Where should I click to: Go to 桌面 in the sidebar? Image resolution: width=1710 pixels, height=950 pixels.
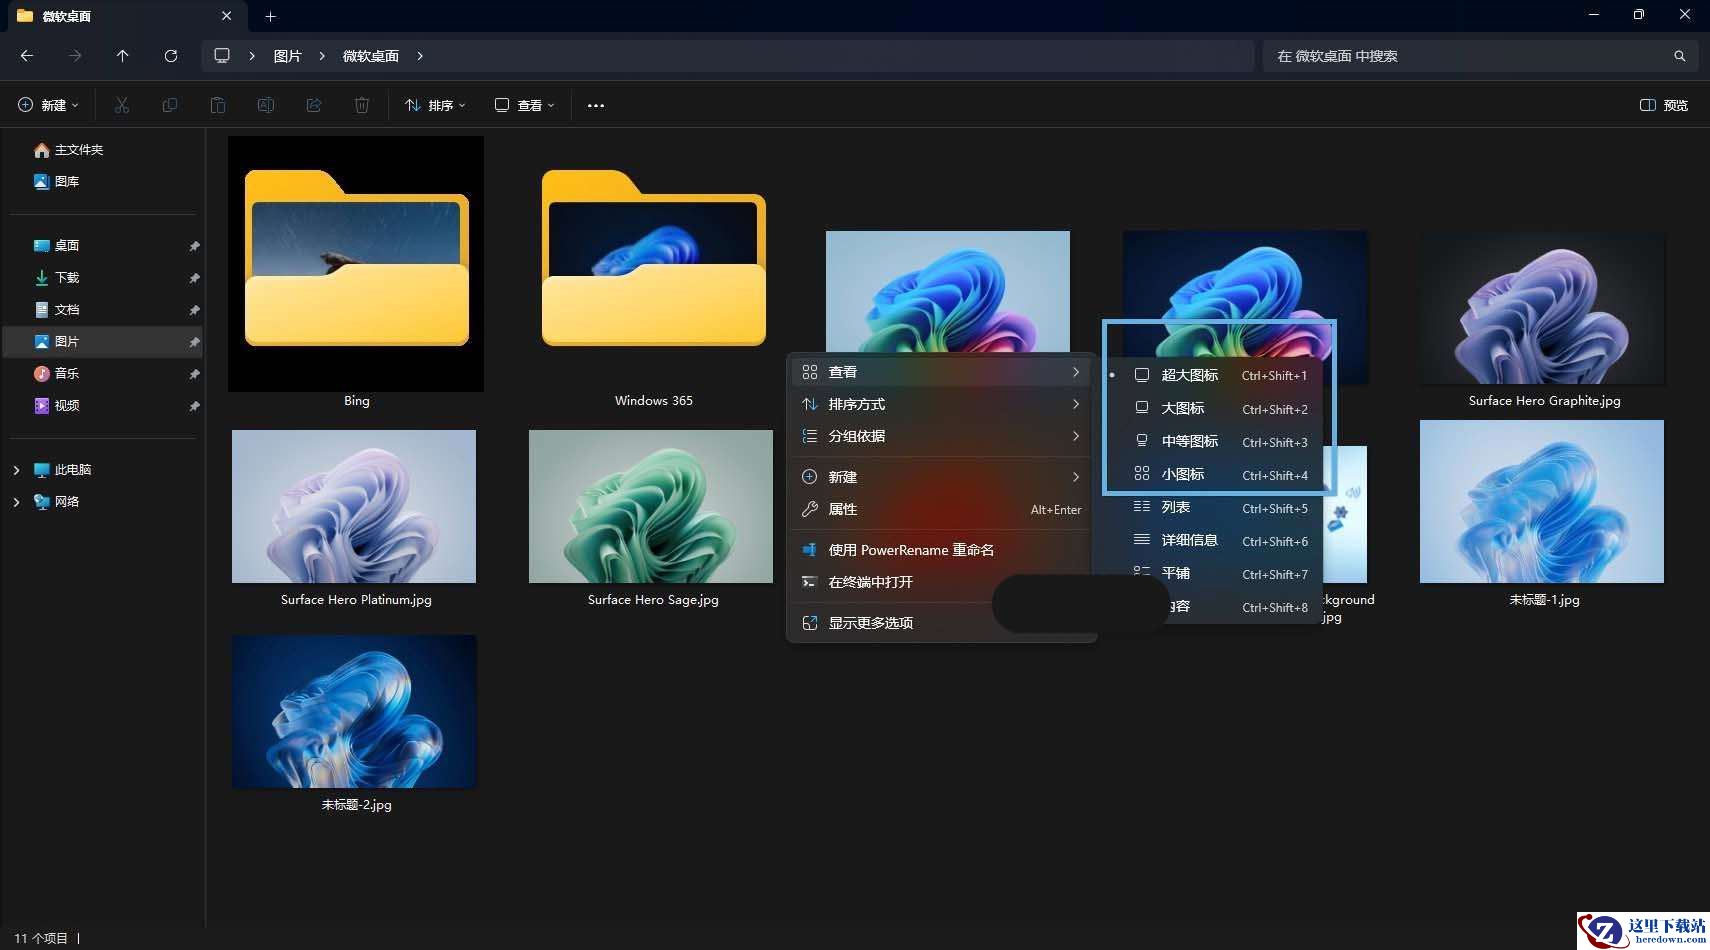tap(57, 246)
